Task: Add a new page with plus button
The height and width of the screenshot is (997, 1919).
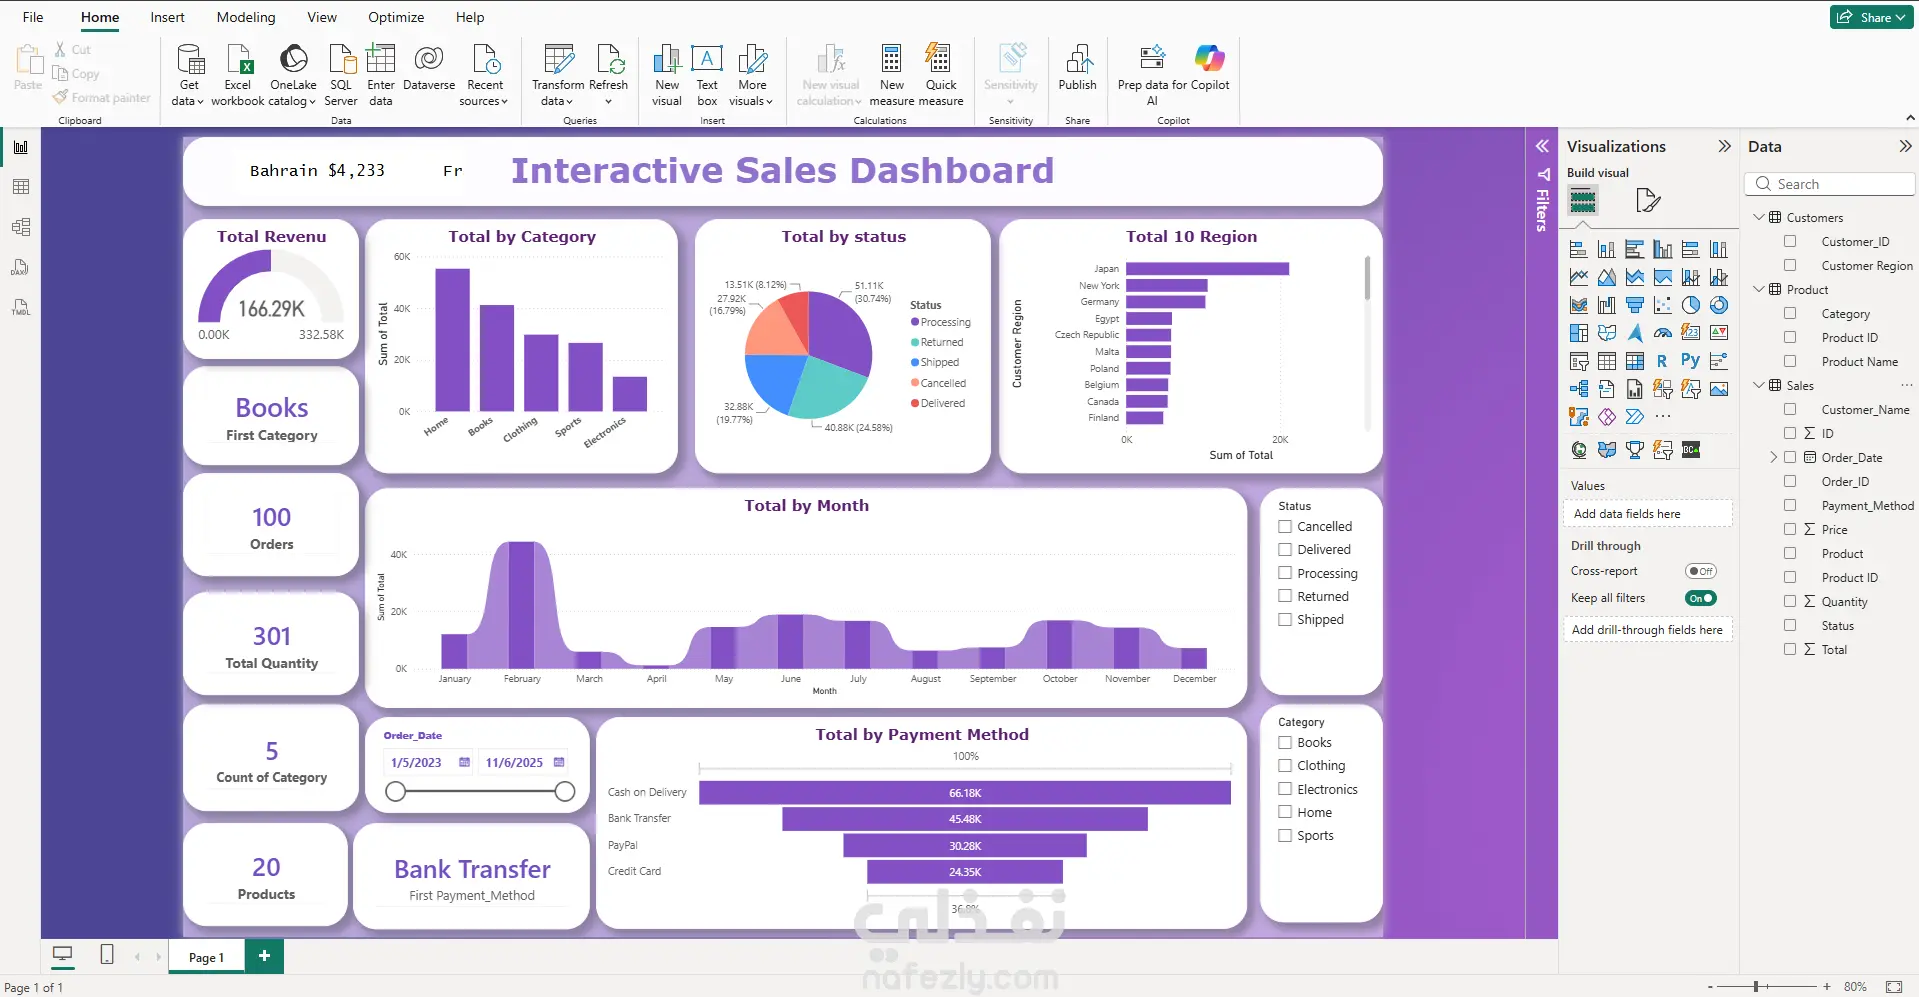Action: [x=264, y=956]
